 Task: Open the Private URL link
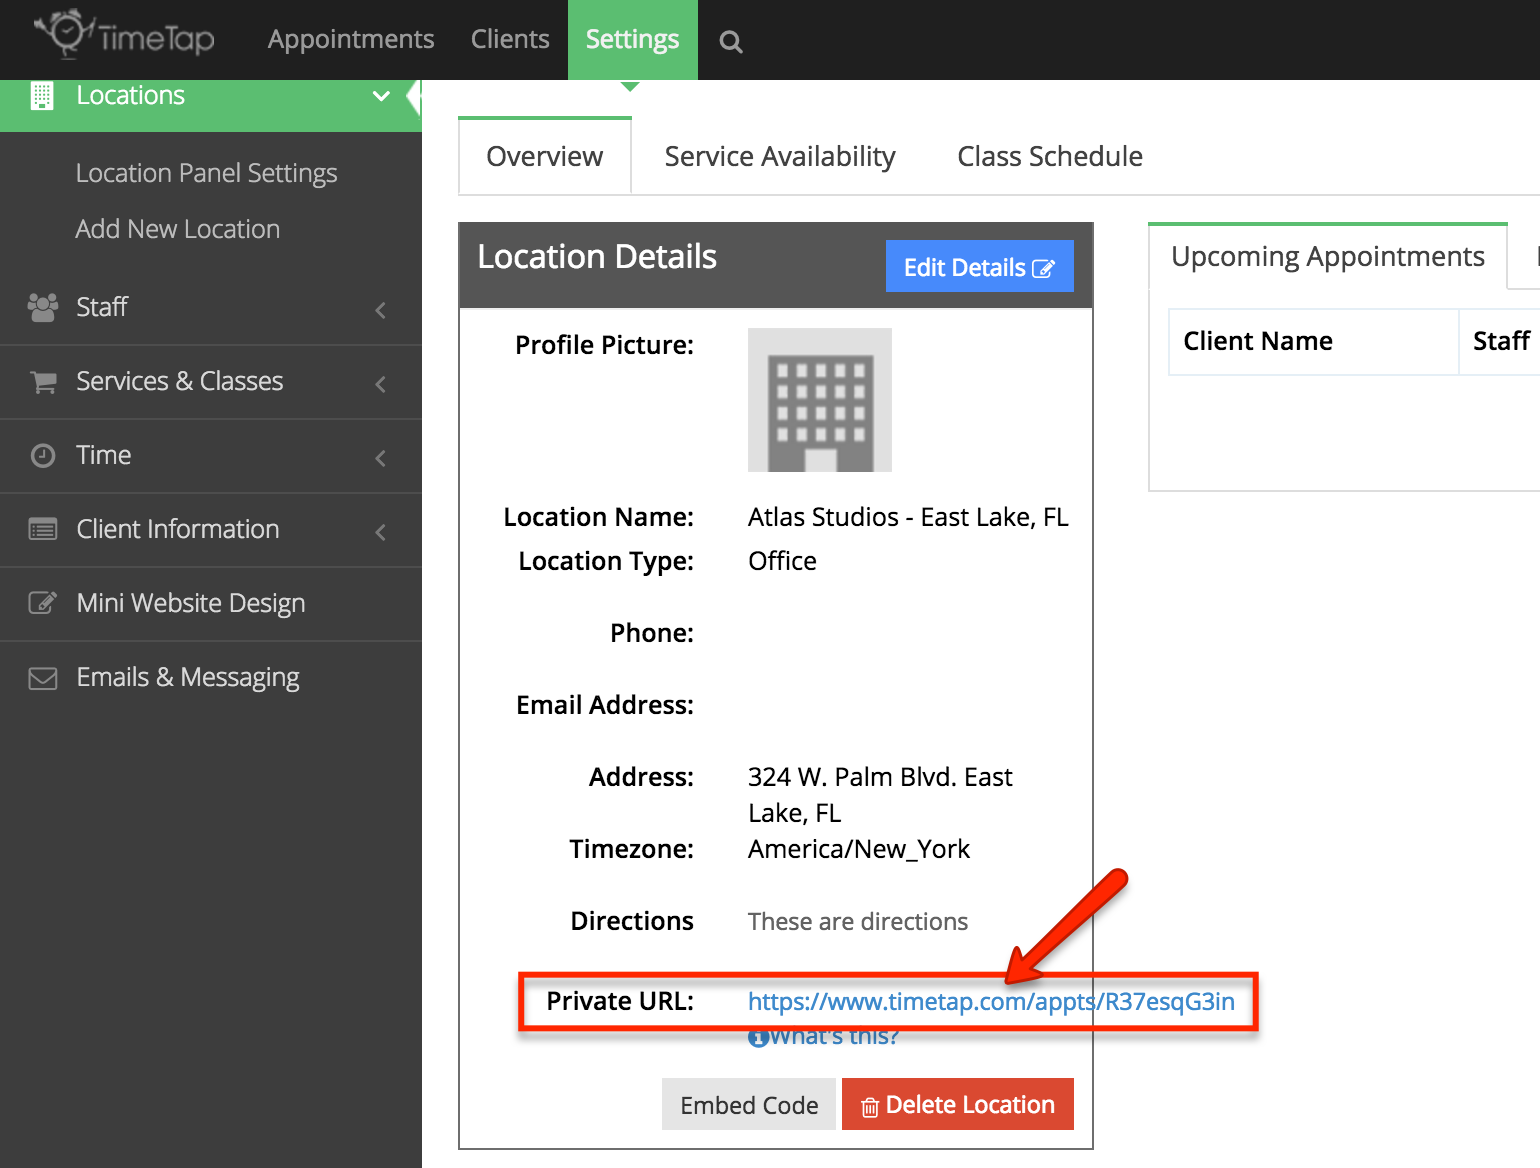(x=991, y=1001)
